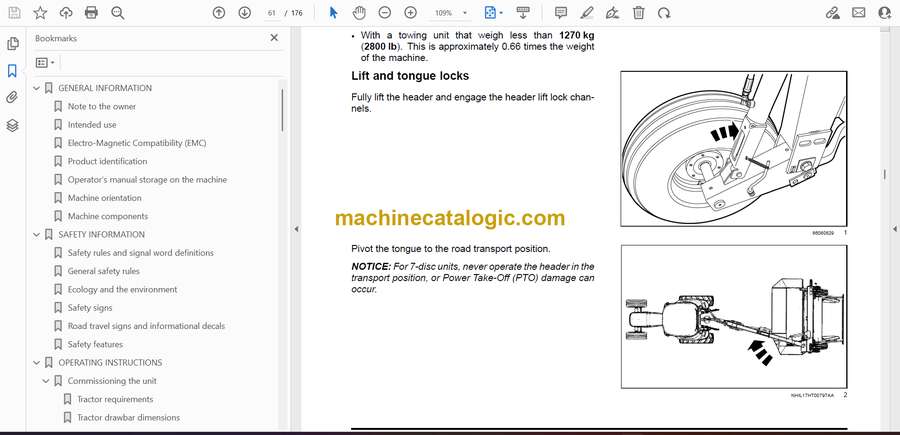Send the file by email envelope icon

pos(859,13)
